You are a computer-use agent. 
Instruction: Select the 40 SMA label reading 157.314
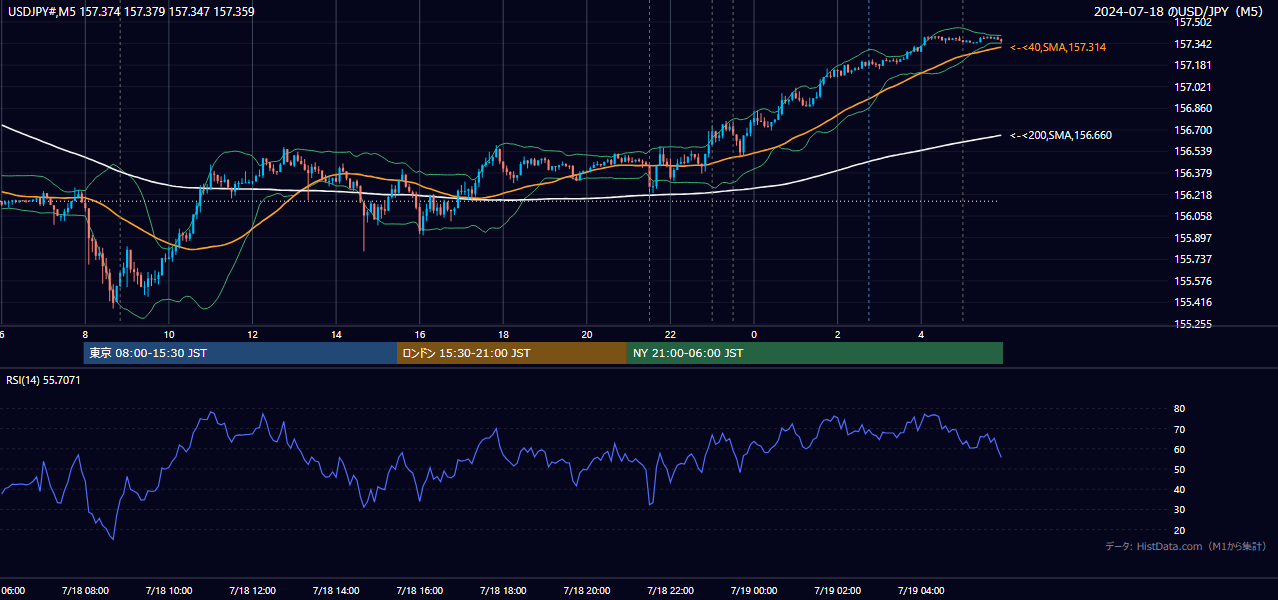pyautogui.click(x=1058, y=47)
